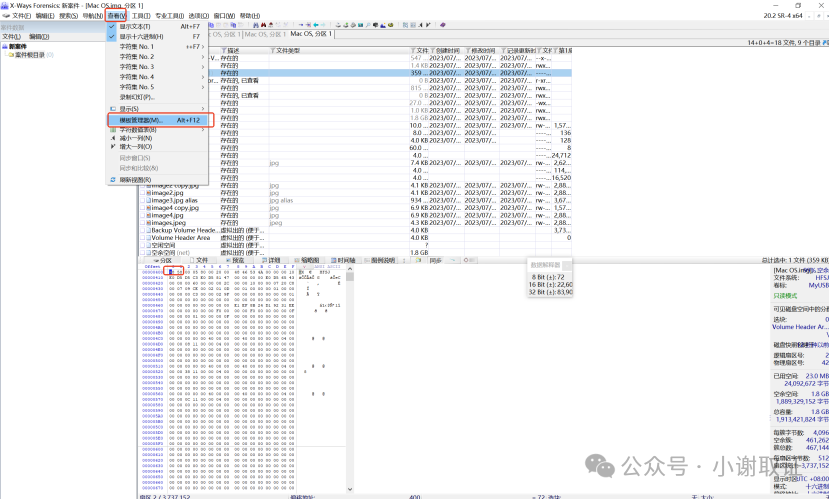
Task: Expand the 显示(S) submenu
Action: tap(157, 108)
